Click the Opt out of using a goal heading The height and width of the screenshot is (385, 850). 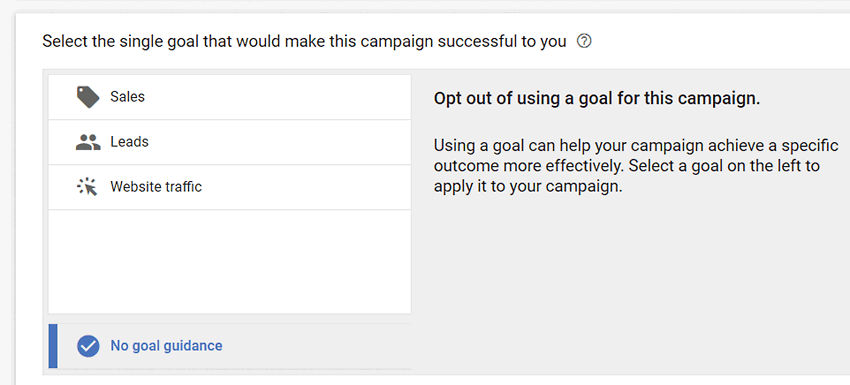coord(597,99)
